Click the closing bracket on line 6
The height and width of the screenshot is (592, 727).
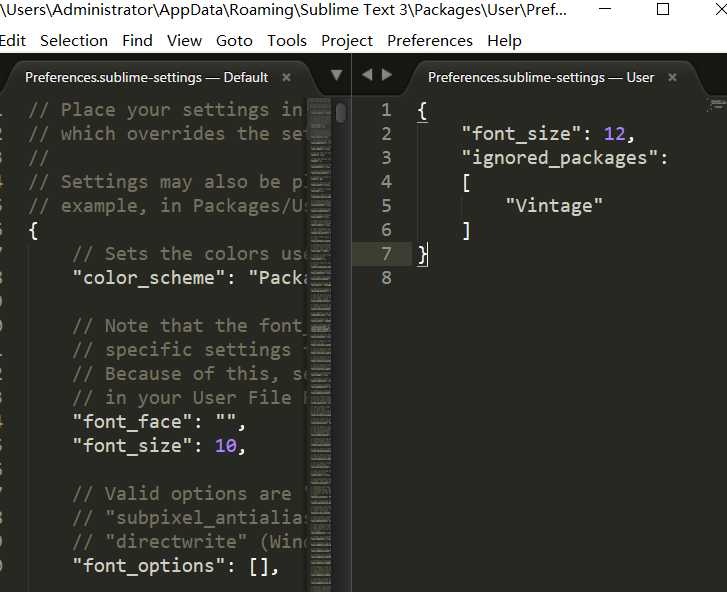(466, 230)
